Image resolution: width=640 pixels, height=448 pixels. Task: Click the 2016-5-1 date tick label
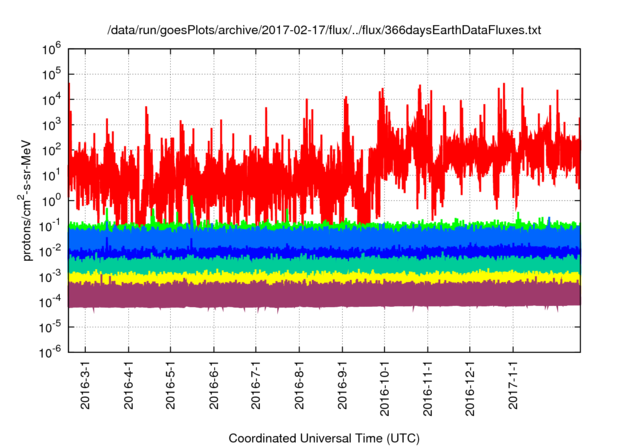point(171,385)
